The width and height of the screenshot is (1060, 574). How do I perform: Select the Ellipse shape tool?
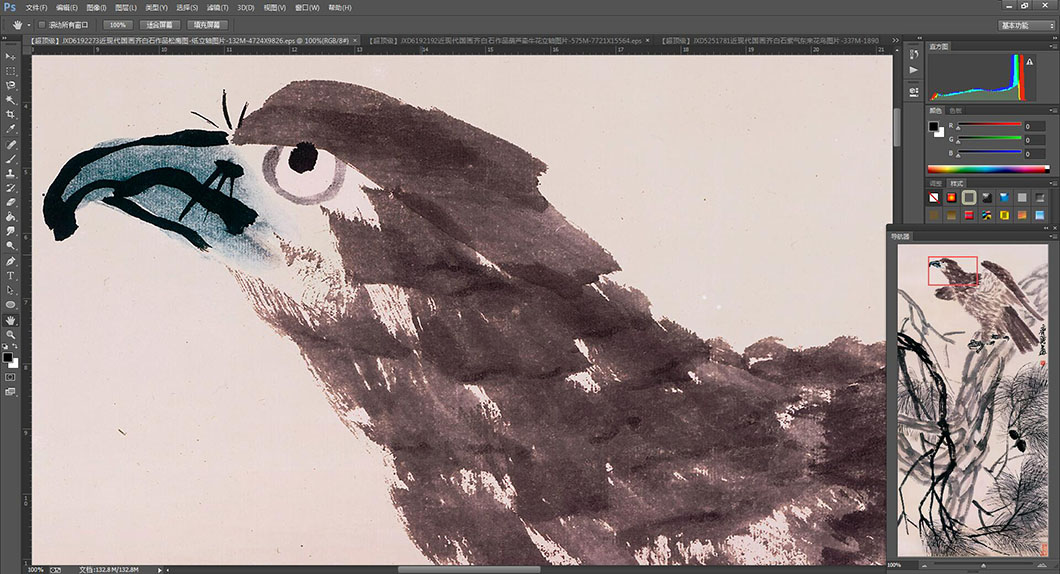[x=10, y=305]
